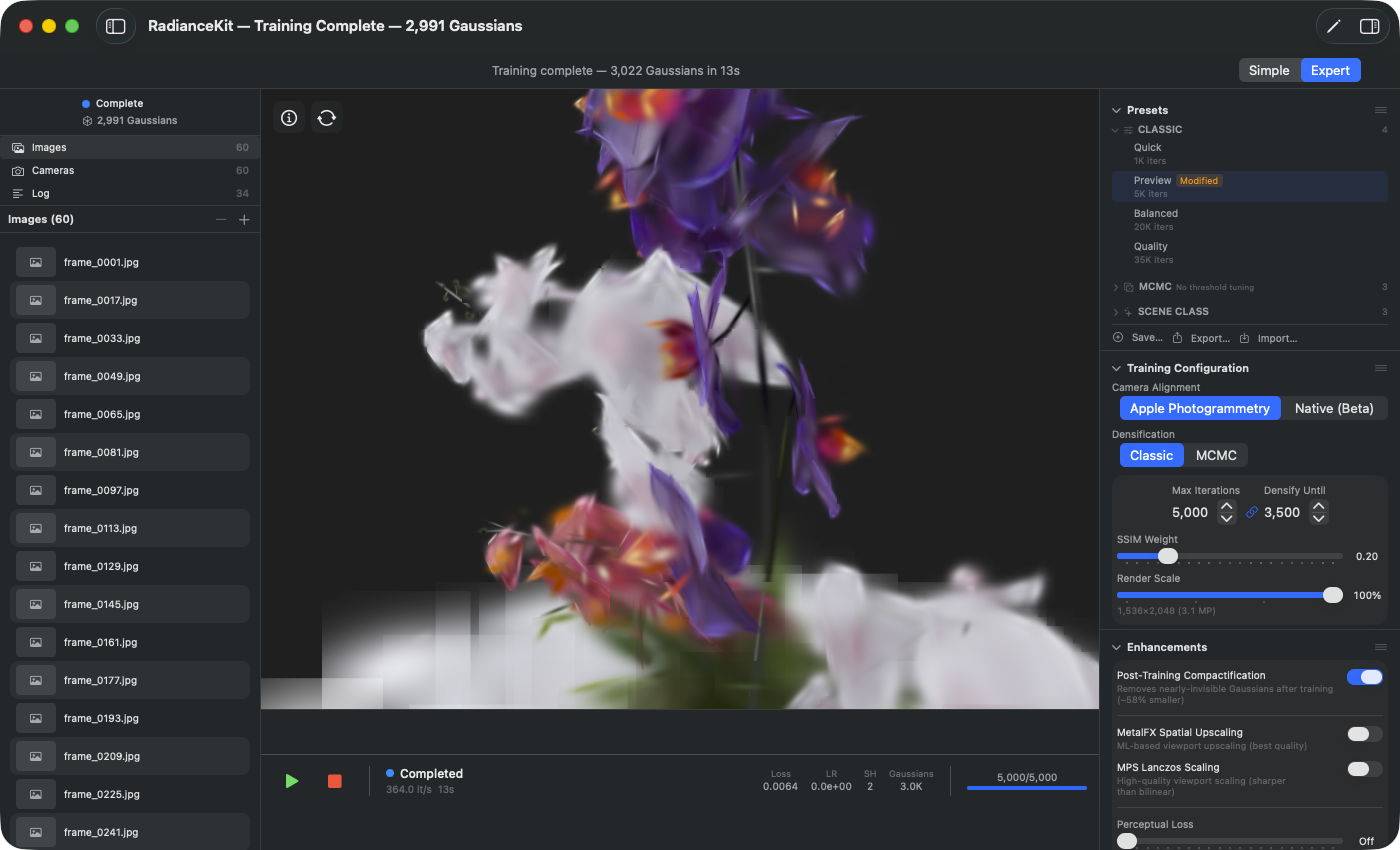1400x850 pixels.
Task: Click the Images sidebar icon
Action: 18,147
